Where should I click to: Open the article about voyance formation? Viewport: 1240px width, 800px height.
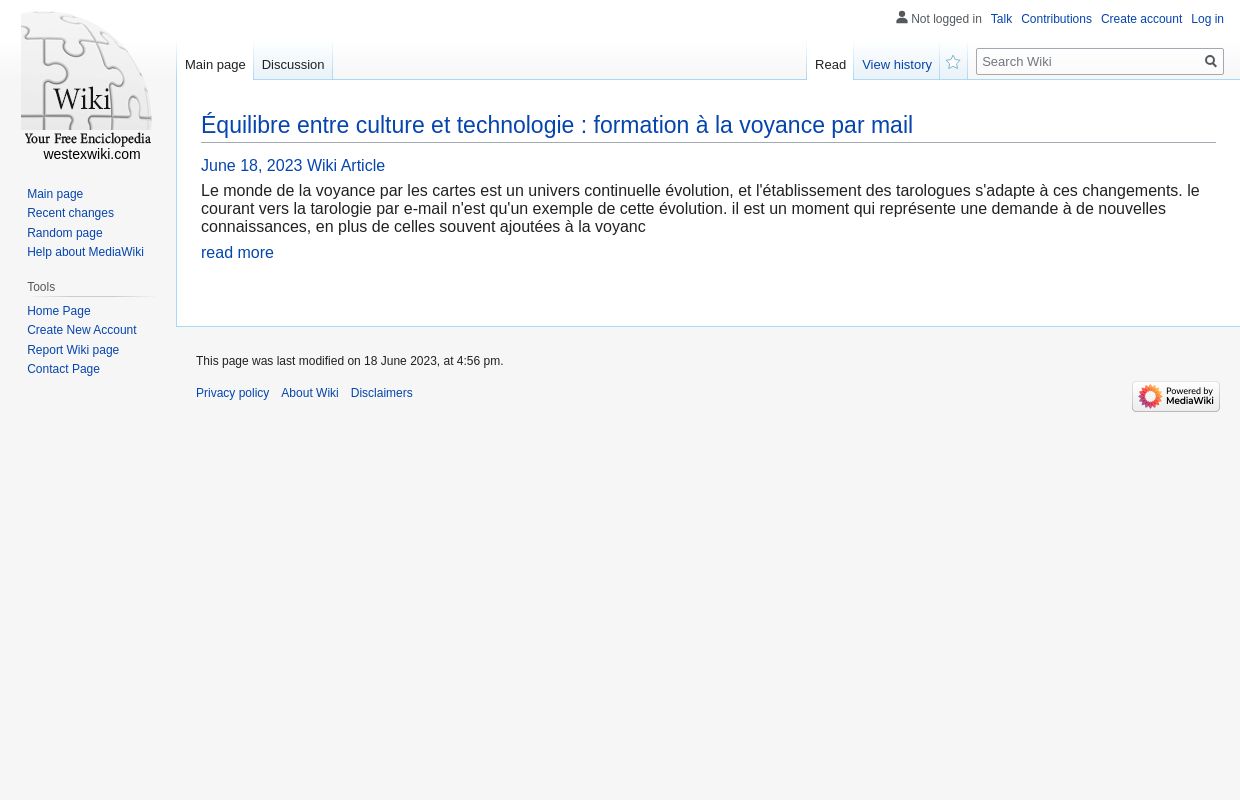click(x=557, y=125)
